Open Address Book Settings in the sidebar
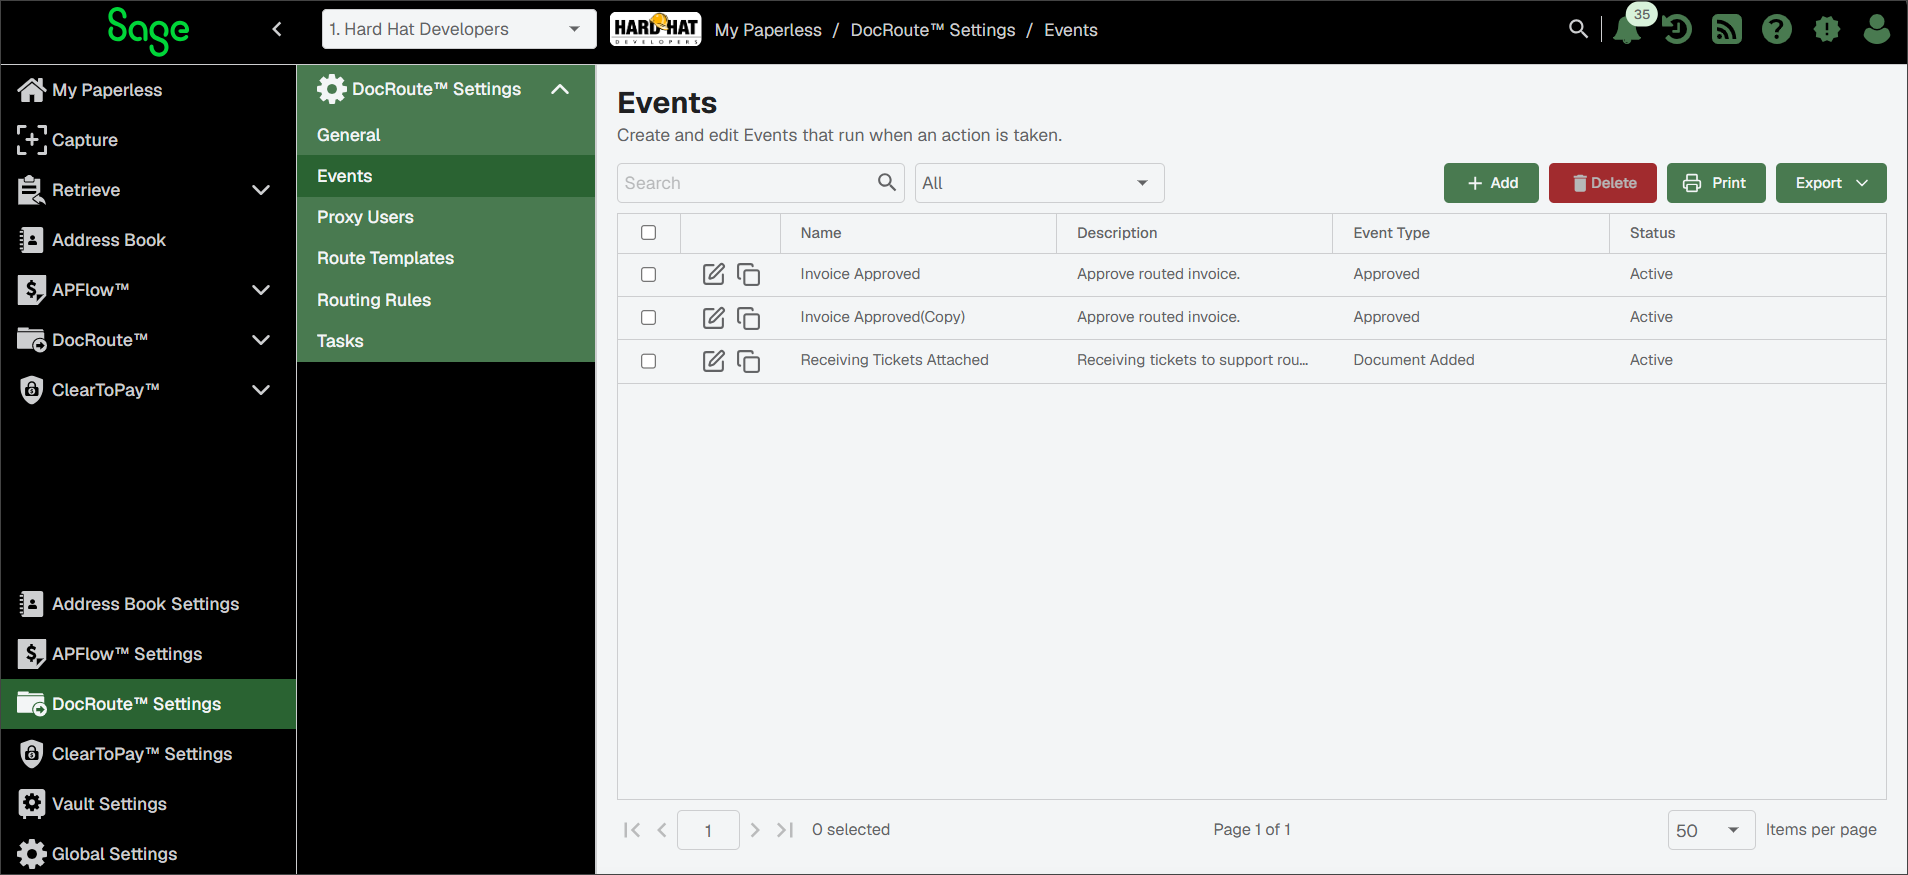 [148, 604]
